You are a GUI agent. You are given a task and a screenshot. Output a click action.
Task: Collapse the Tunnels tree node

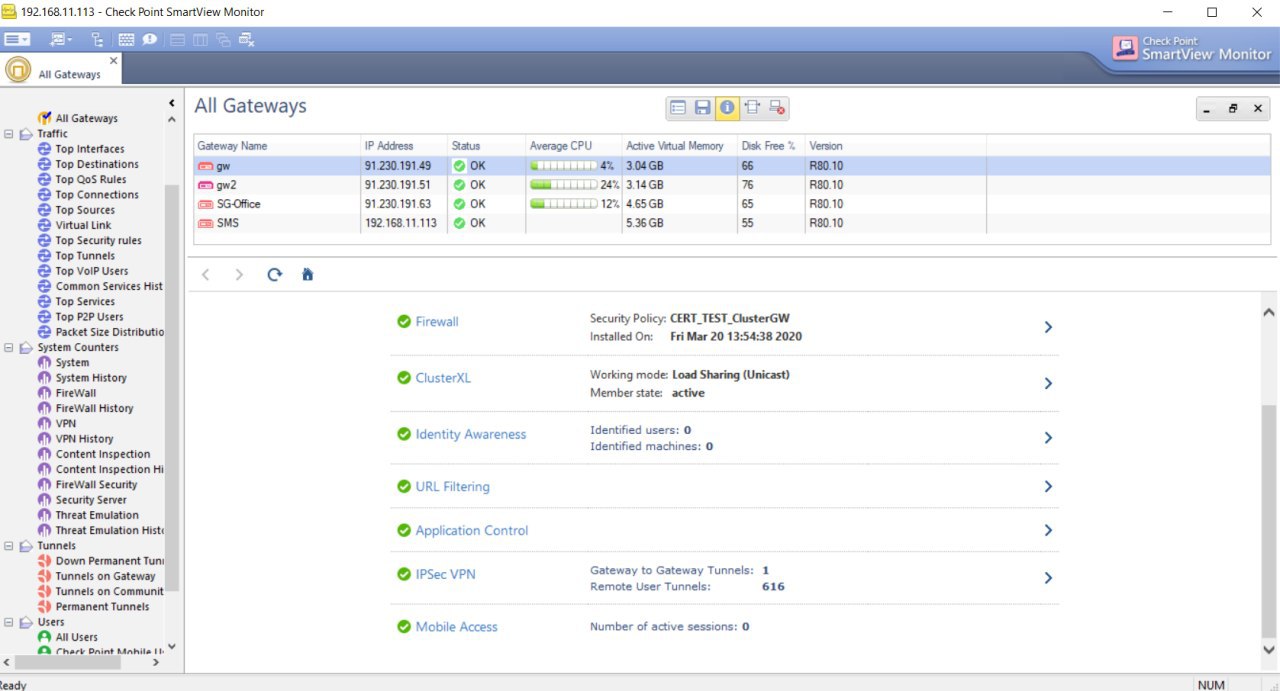[x=9, y=546]
